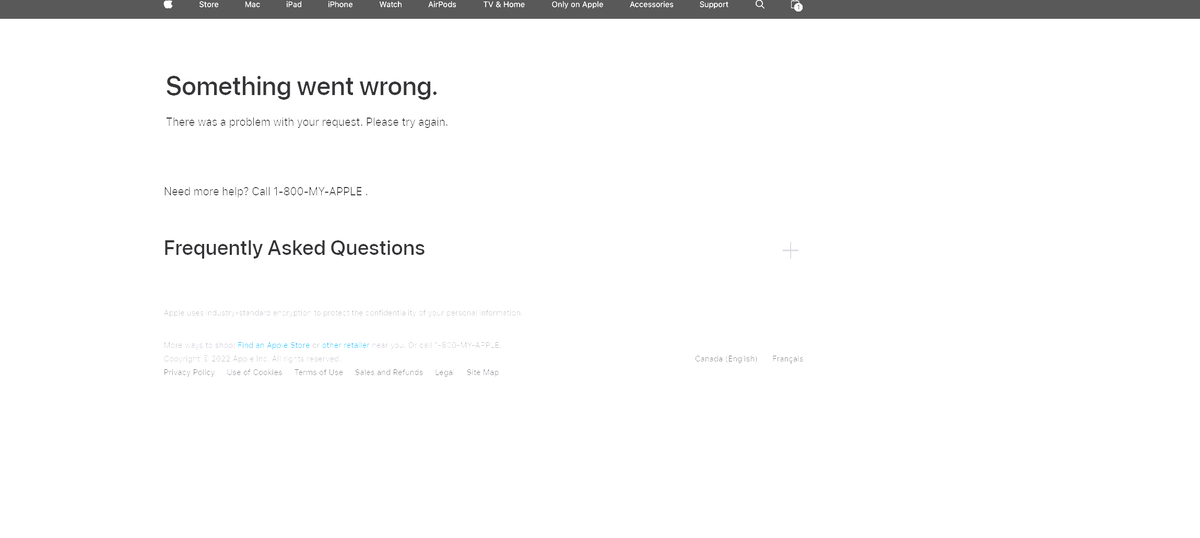Open the search magnifier icon
The width and height of the screenshot is (1200, 538).
pos(760,5)
